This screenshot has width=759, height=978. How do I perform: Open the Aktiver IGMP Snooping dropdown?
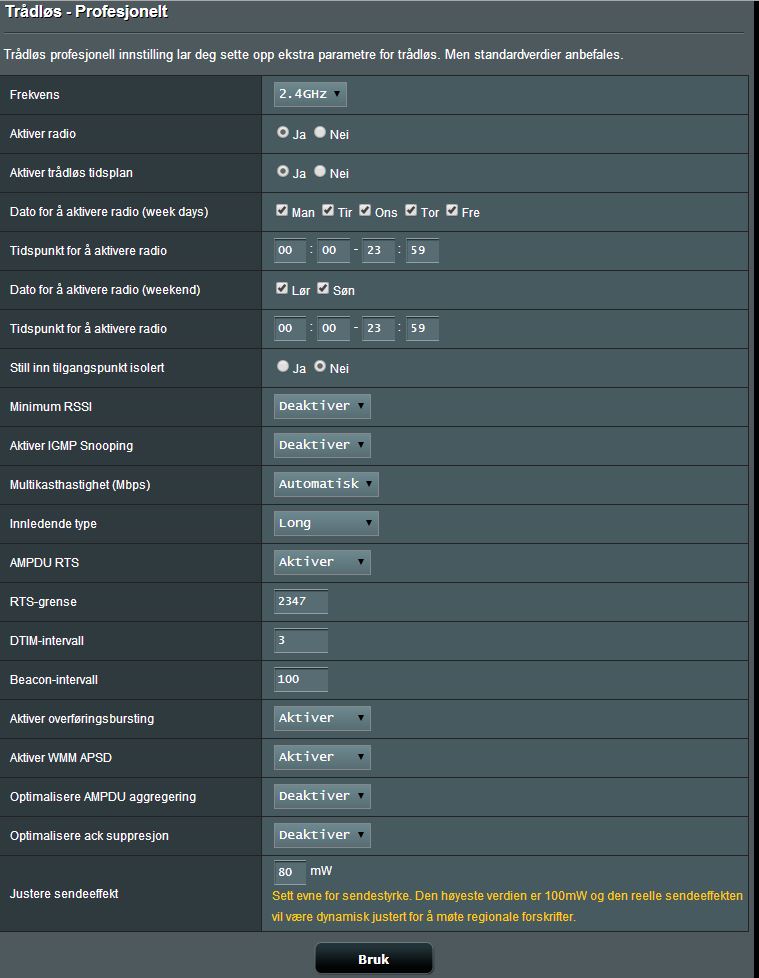(322, 445)
